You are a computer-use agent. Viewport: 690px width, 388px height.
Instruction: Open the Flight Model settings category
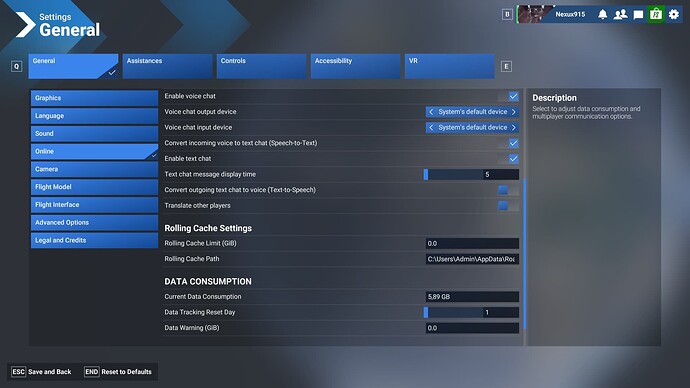(94, 187)
